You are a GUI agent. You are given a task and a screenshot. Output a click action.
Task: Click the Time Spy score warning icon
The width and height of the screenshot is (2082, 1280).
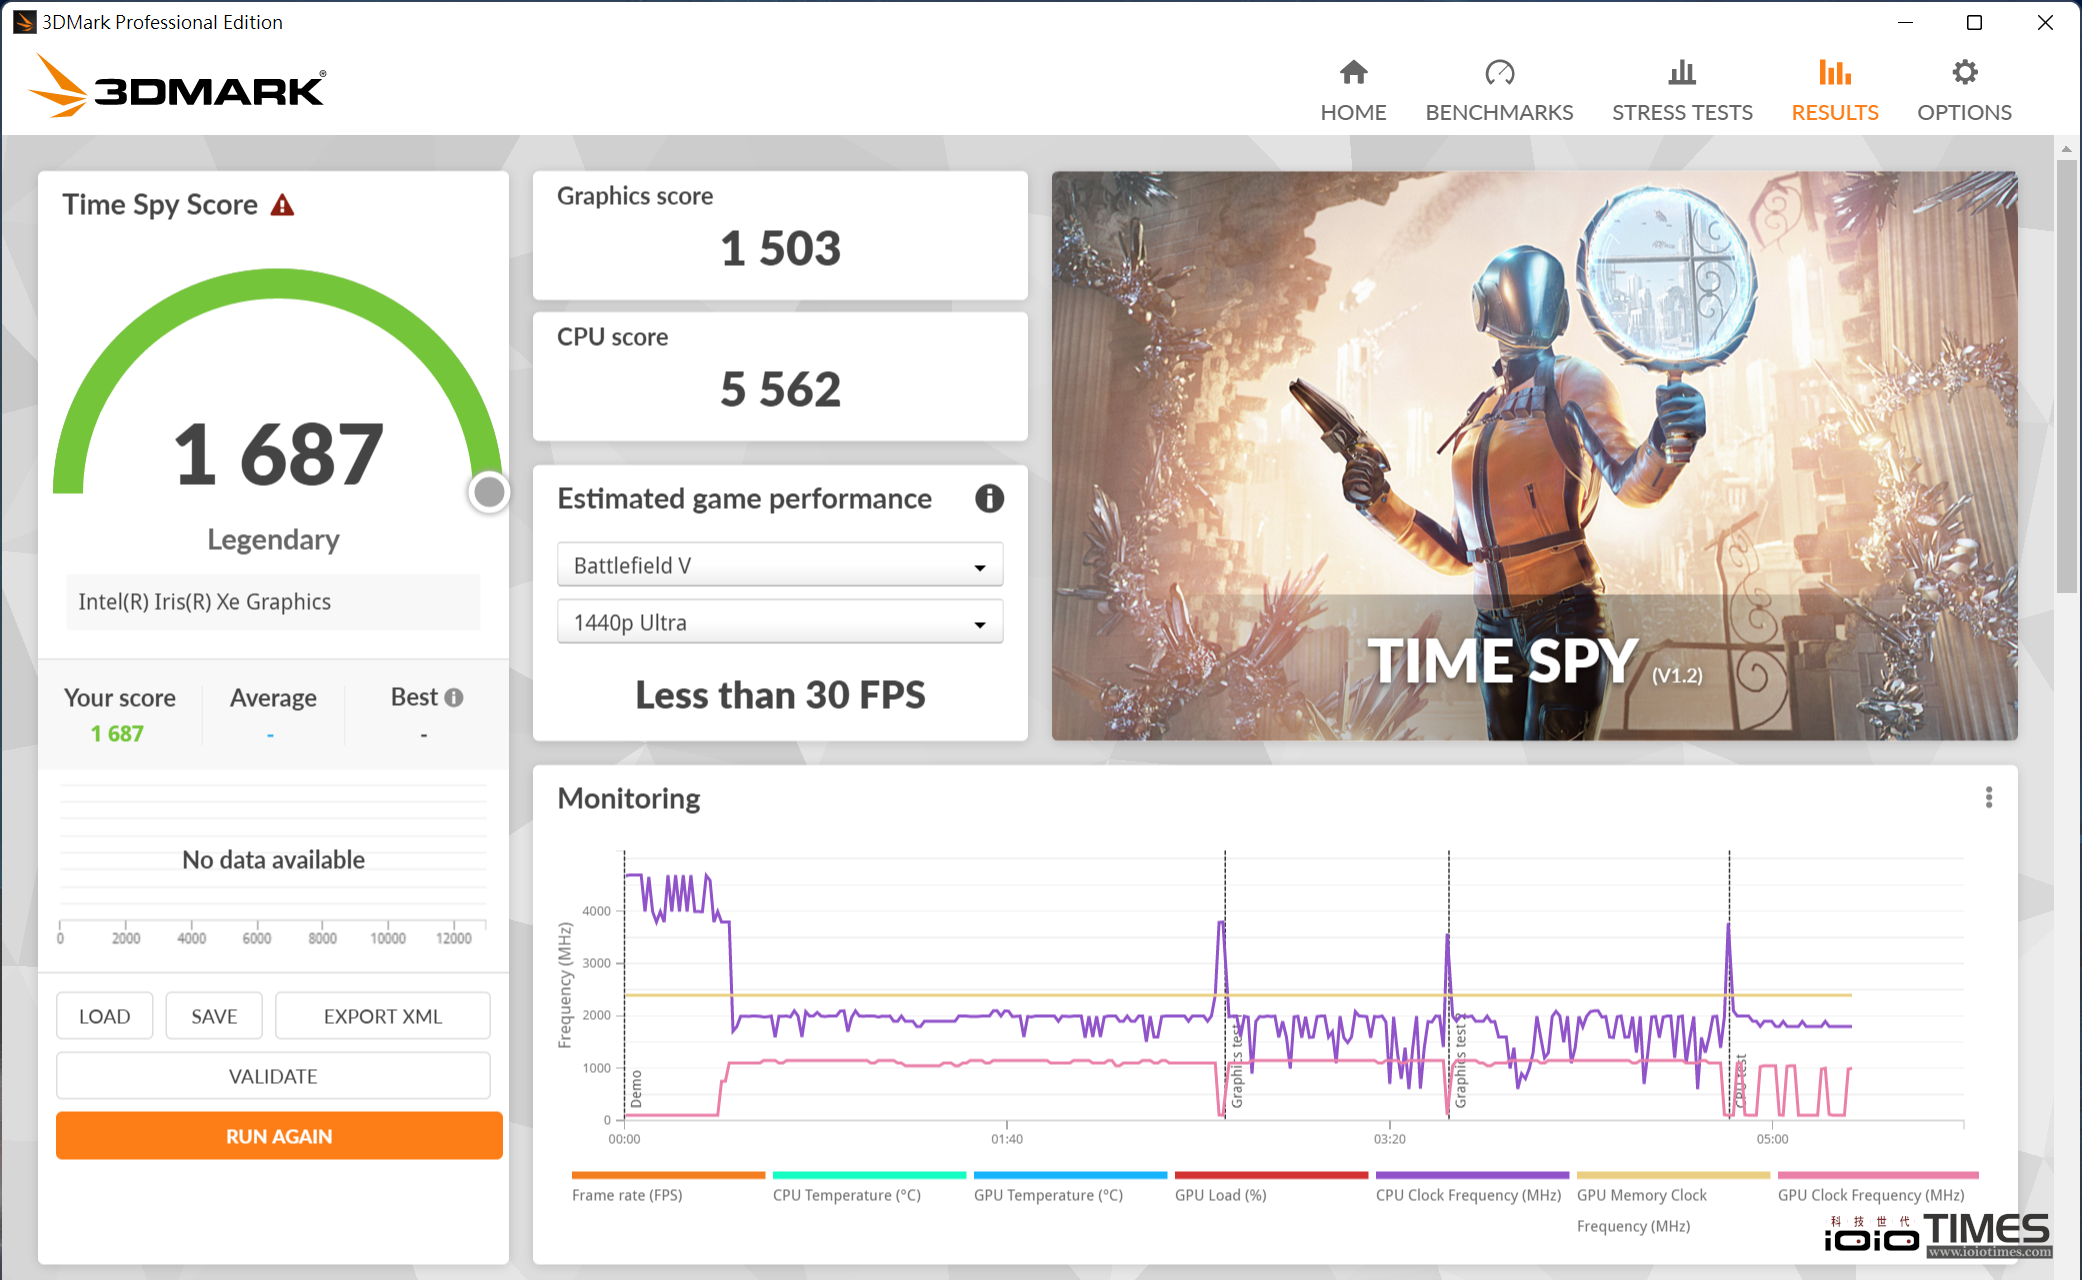point(283,205)
